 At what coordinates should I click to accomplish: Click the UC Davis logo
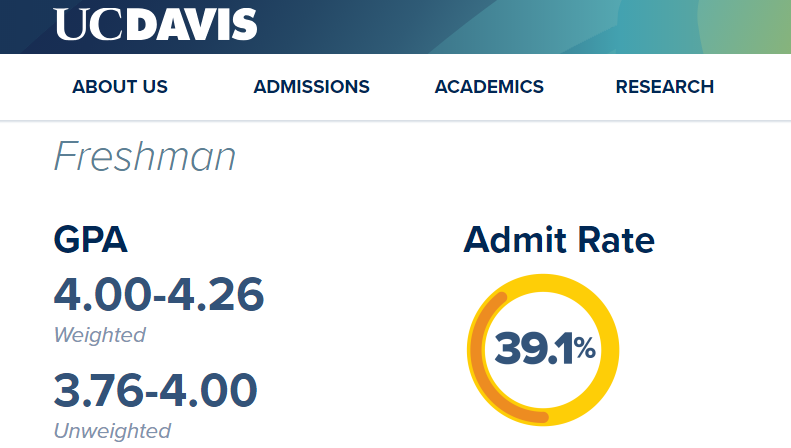[155, 24]
